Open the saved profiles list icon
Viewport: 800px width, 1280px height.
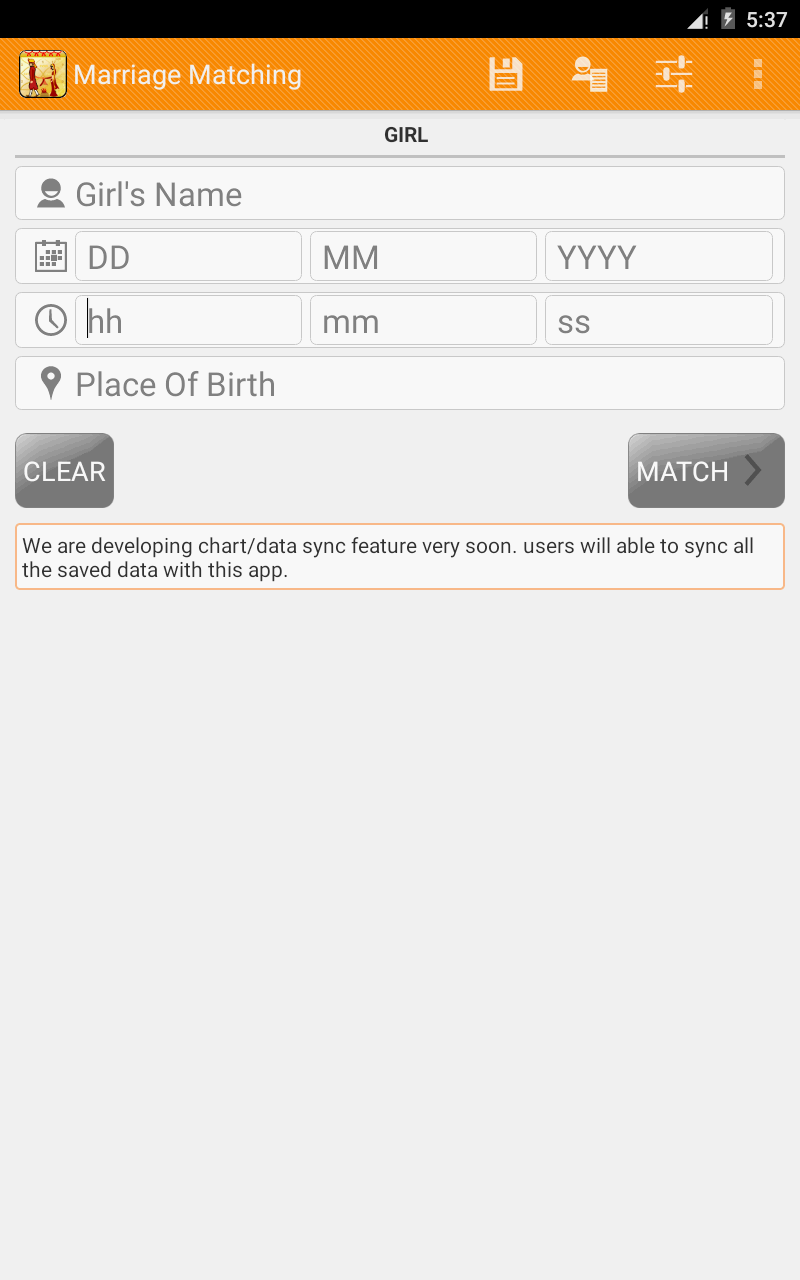pyautogui.click(x=590, y=75)
